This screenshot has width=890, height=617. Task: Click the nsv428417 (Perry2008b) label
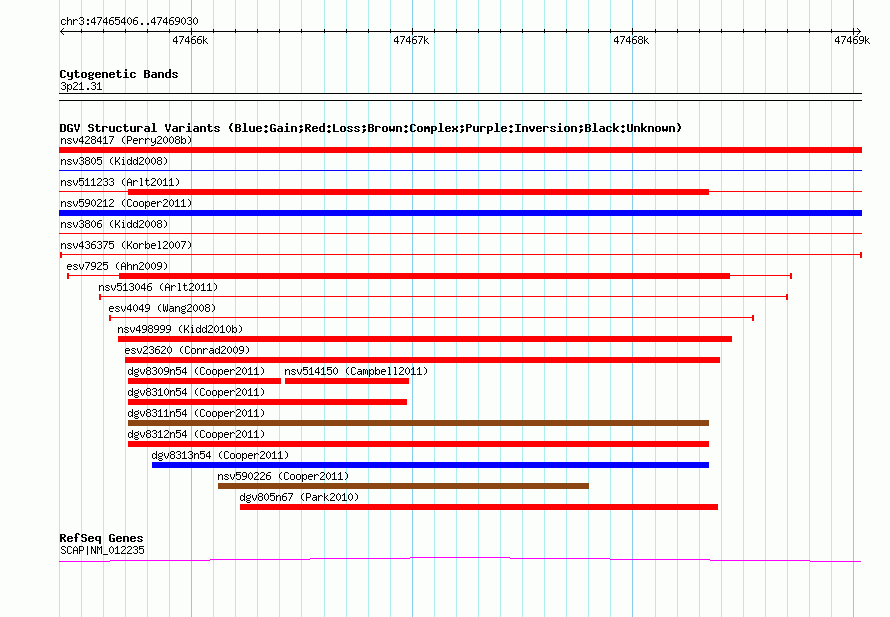[126, 140]
